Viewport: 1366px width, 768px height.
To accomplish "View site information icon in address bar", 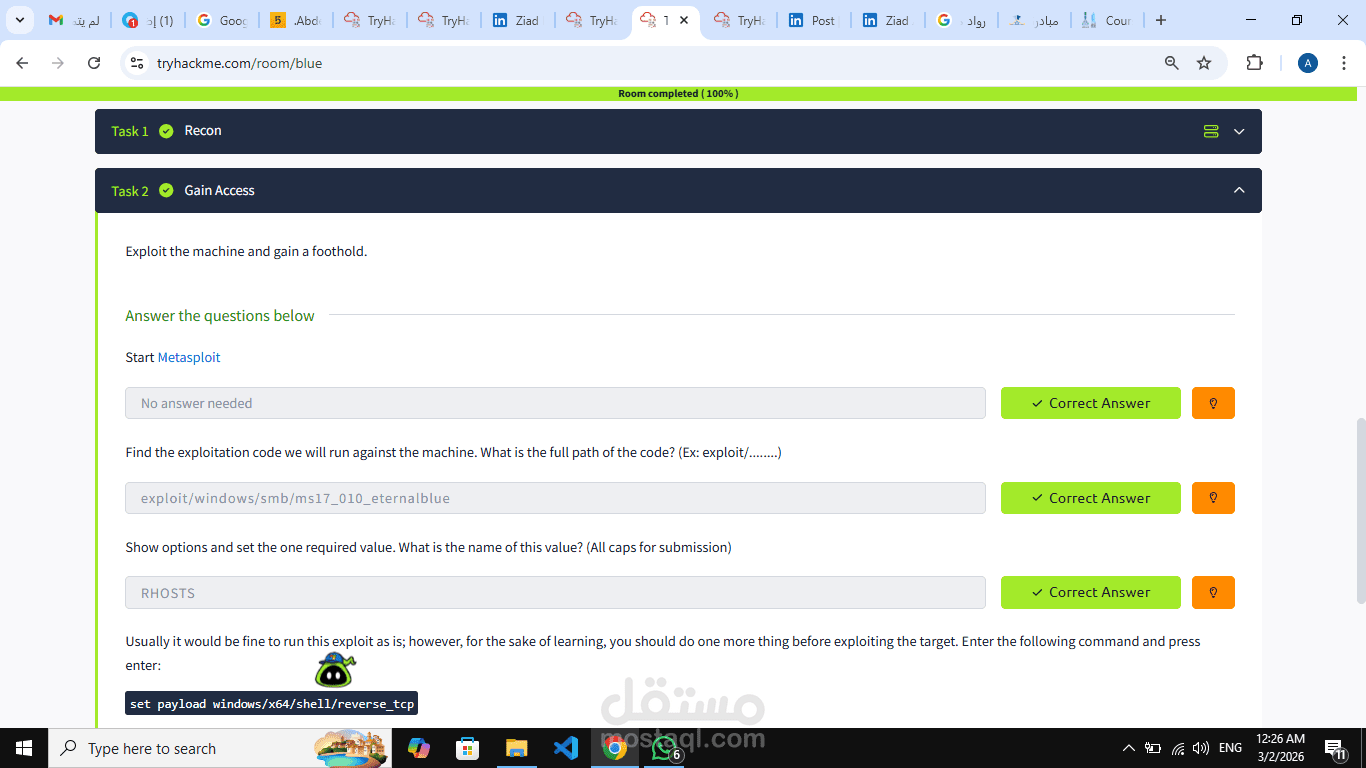I will [x=138, y=63].
